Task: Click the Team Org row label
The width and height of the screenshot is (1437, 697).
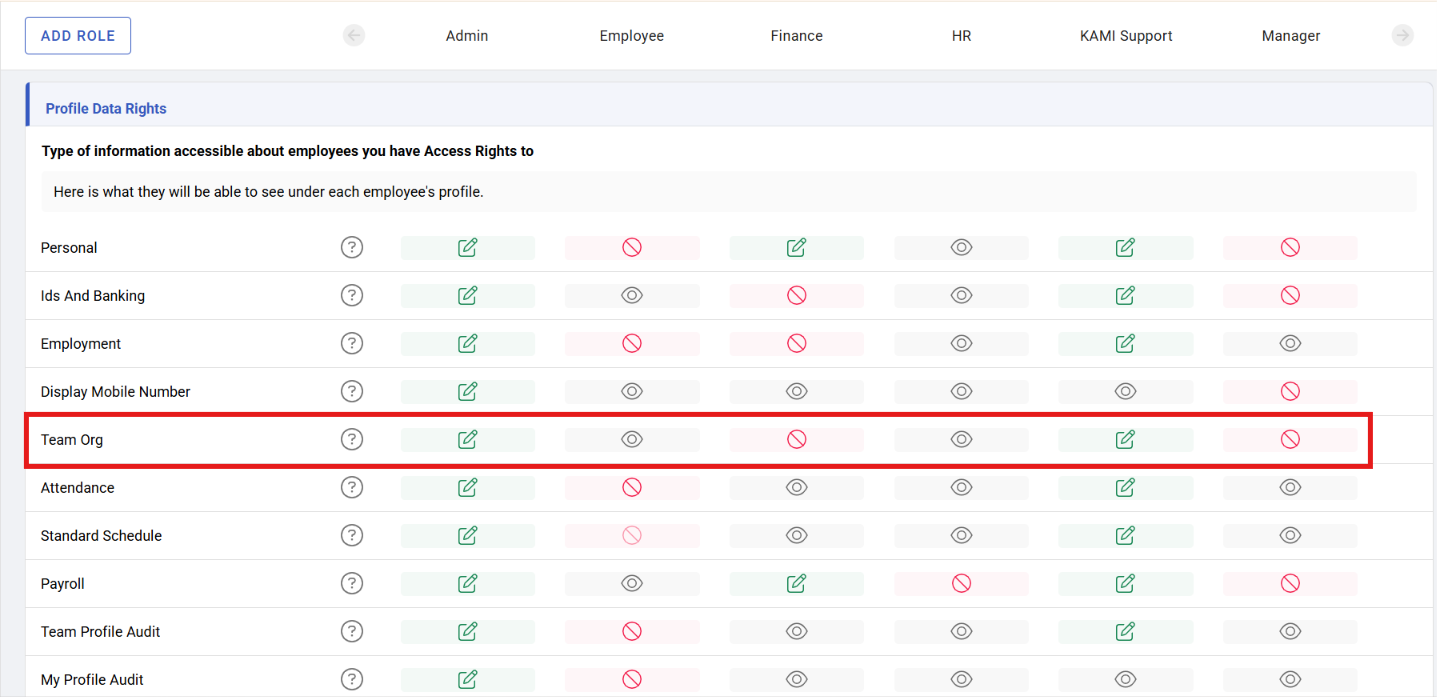Action: 72,440
